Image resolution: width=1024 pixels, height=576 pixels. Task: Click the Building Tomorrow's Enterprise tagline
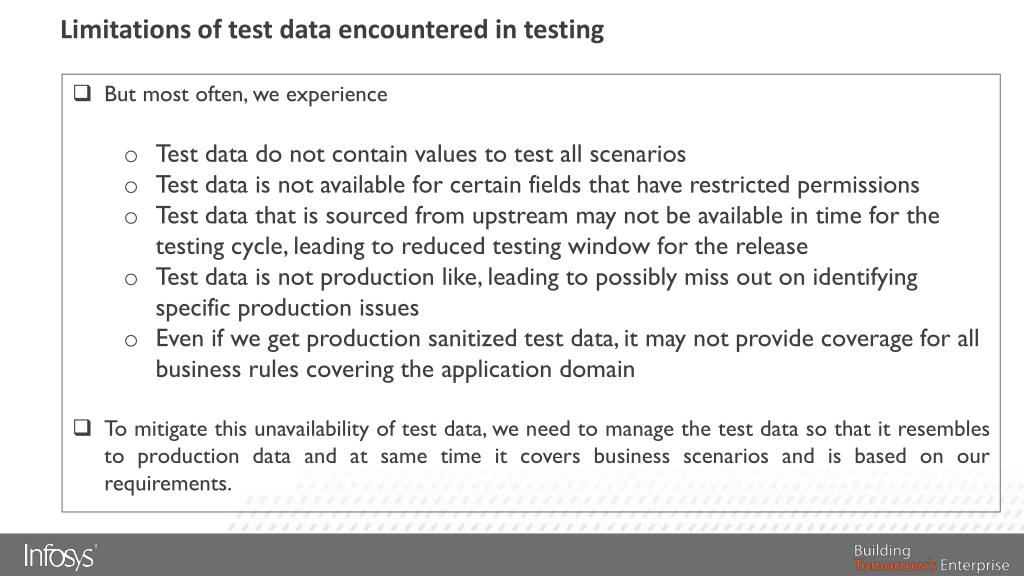click(x=931, y=558)
